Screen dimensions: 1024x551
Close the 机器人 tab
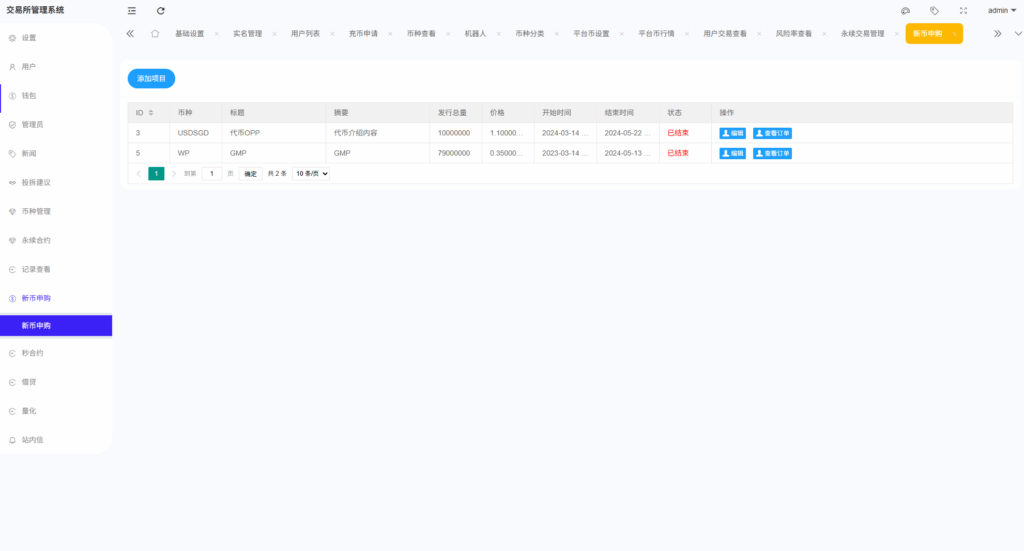click(x=500, y=34)
